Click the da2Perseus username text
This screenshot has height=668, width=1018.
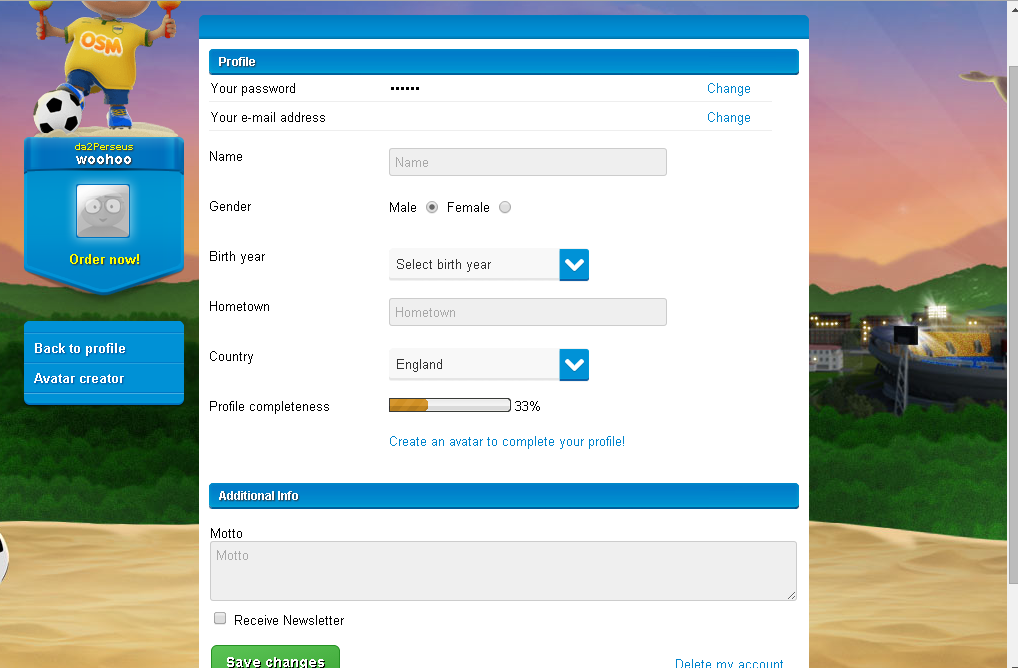104,147
